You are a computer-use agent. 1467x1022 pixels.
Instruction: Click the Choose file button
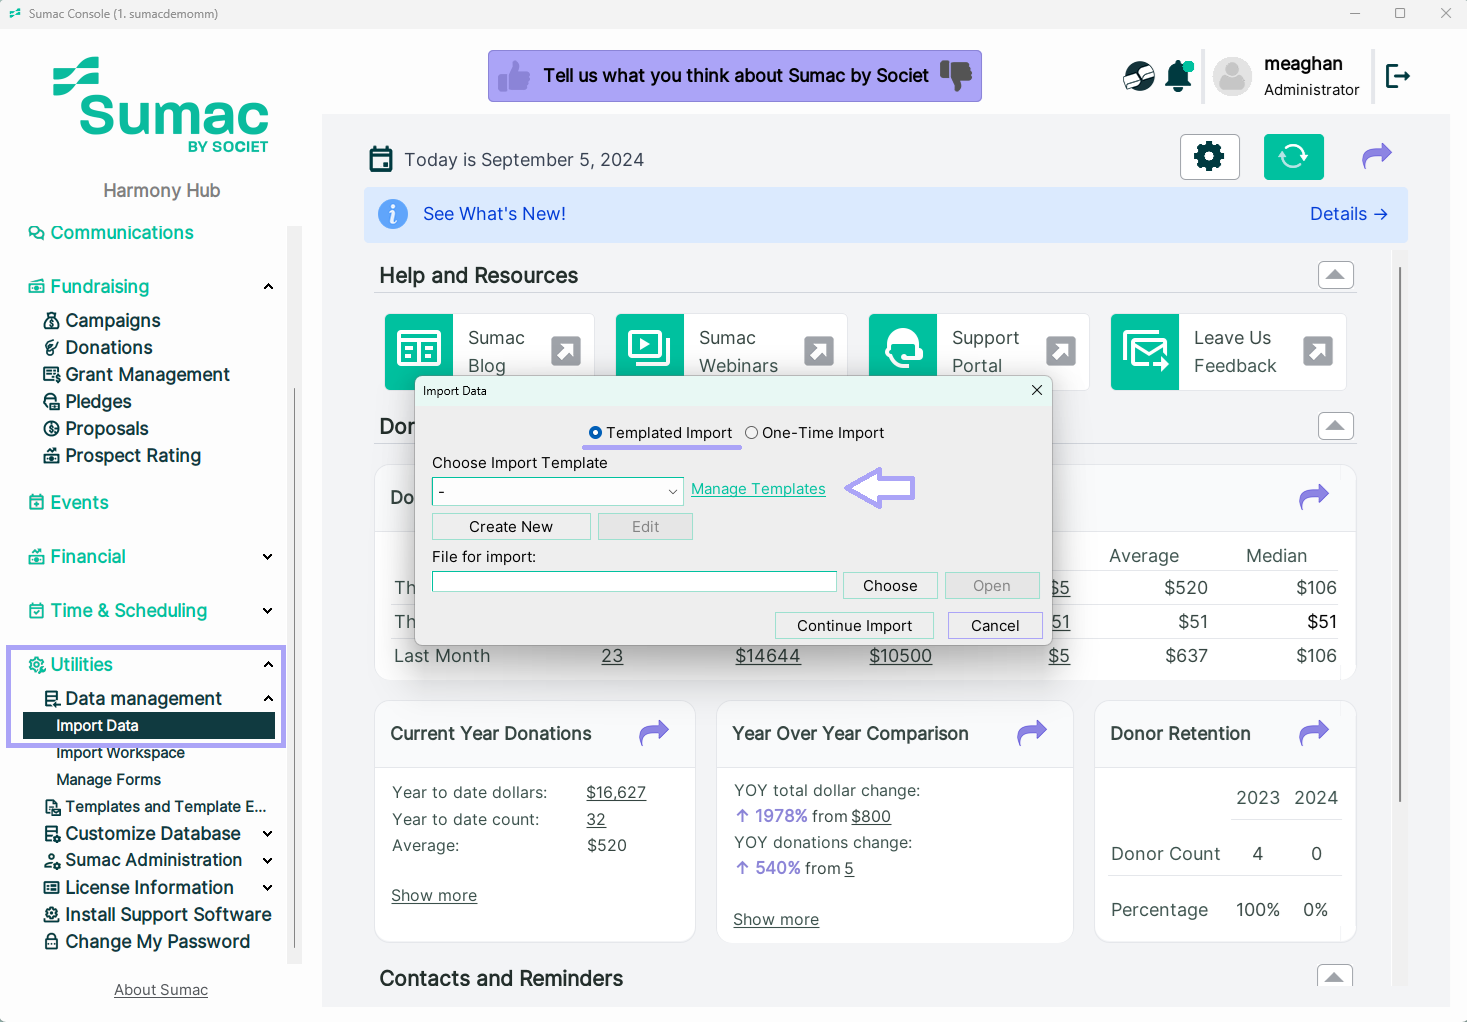[x=890, y=586]
